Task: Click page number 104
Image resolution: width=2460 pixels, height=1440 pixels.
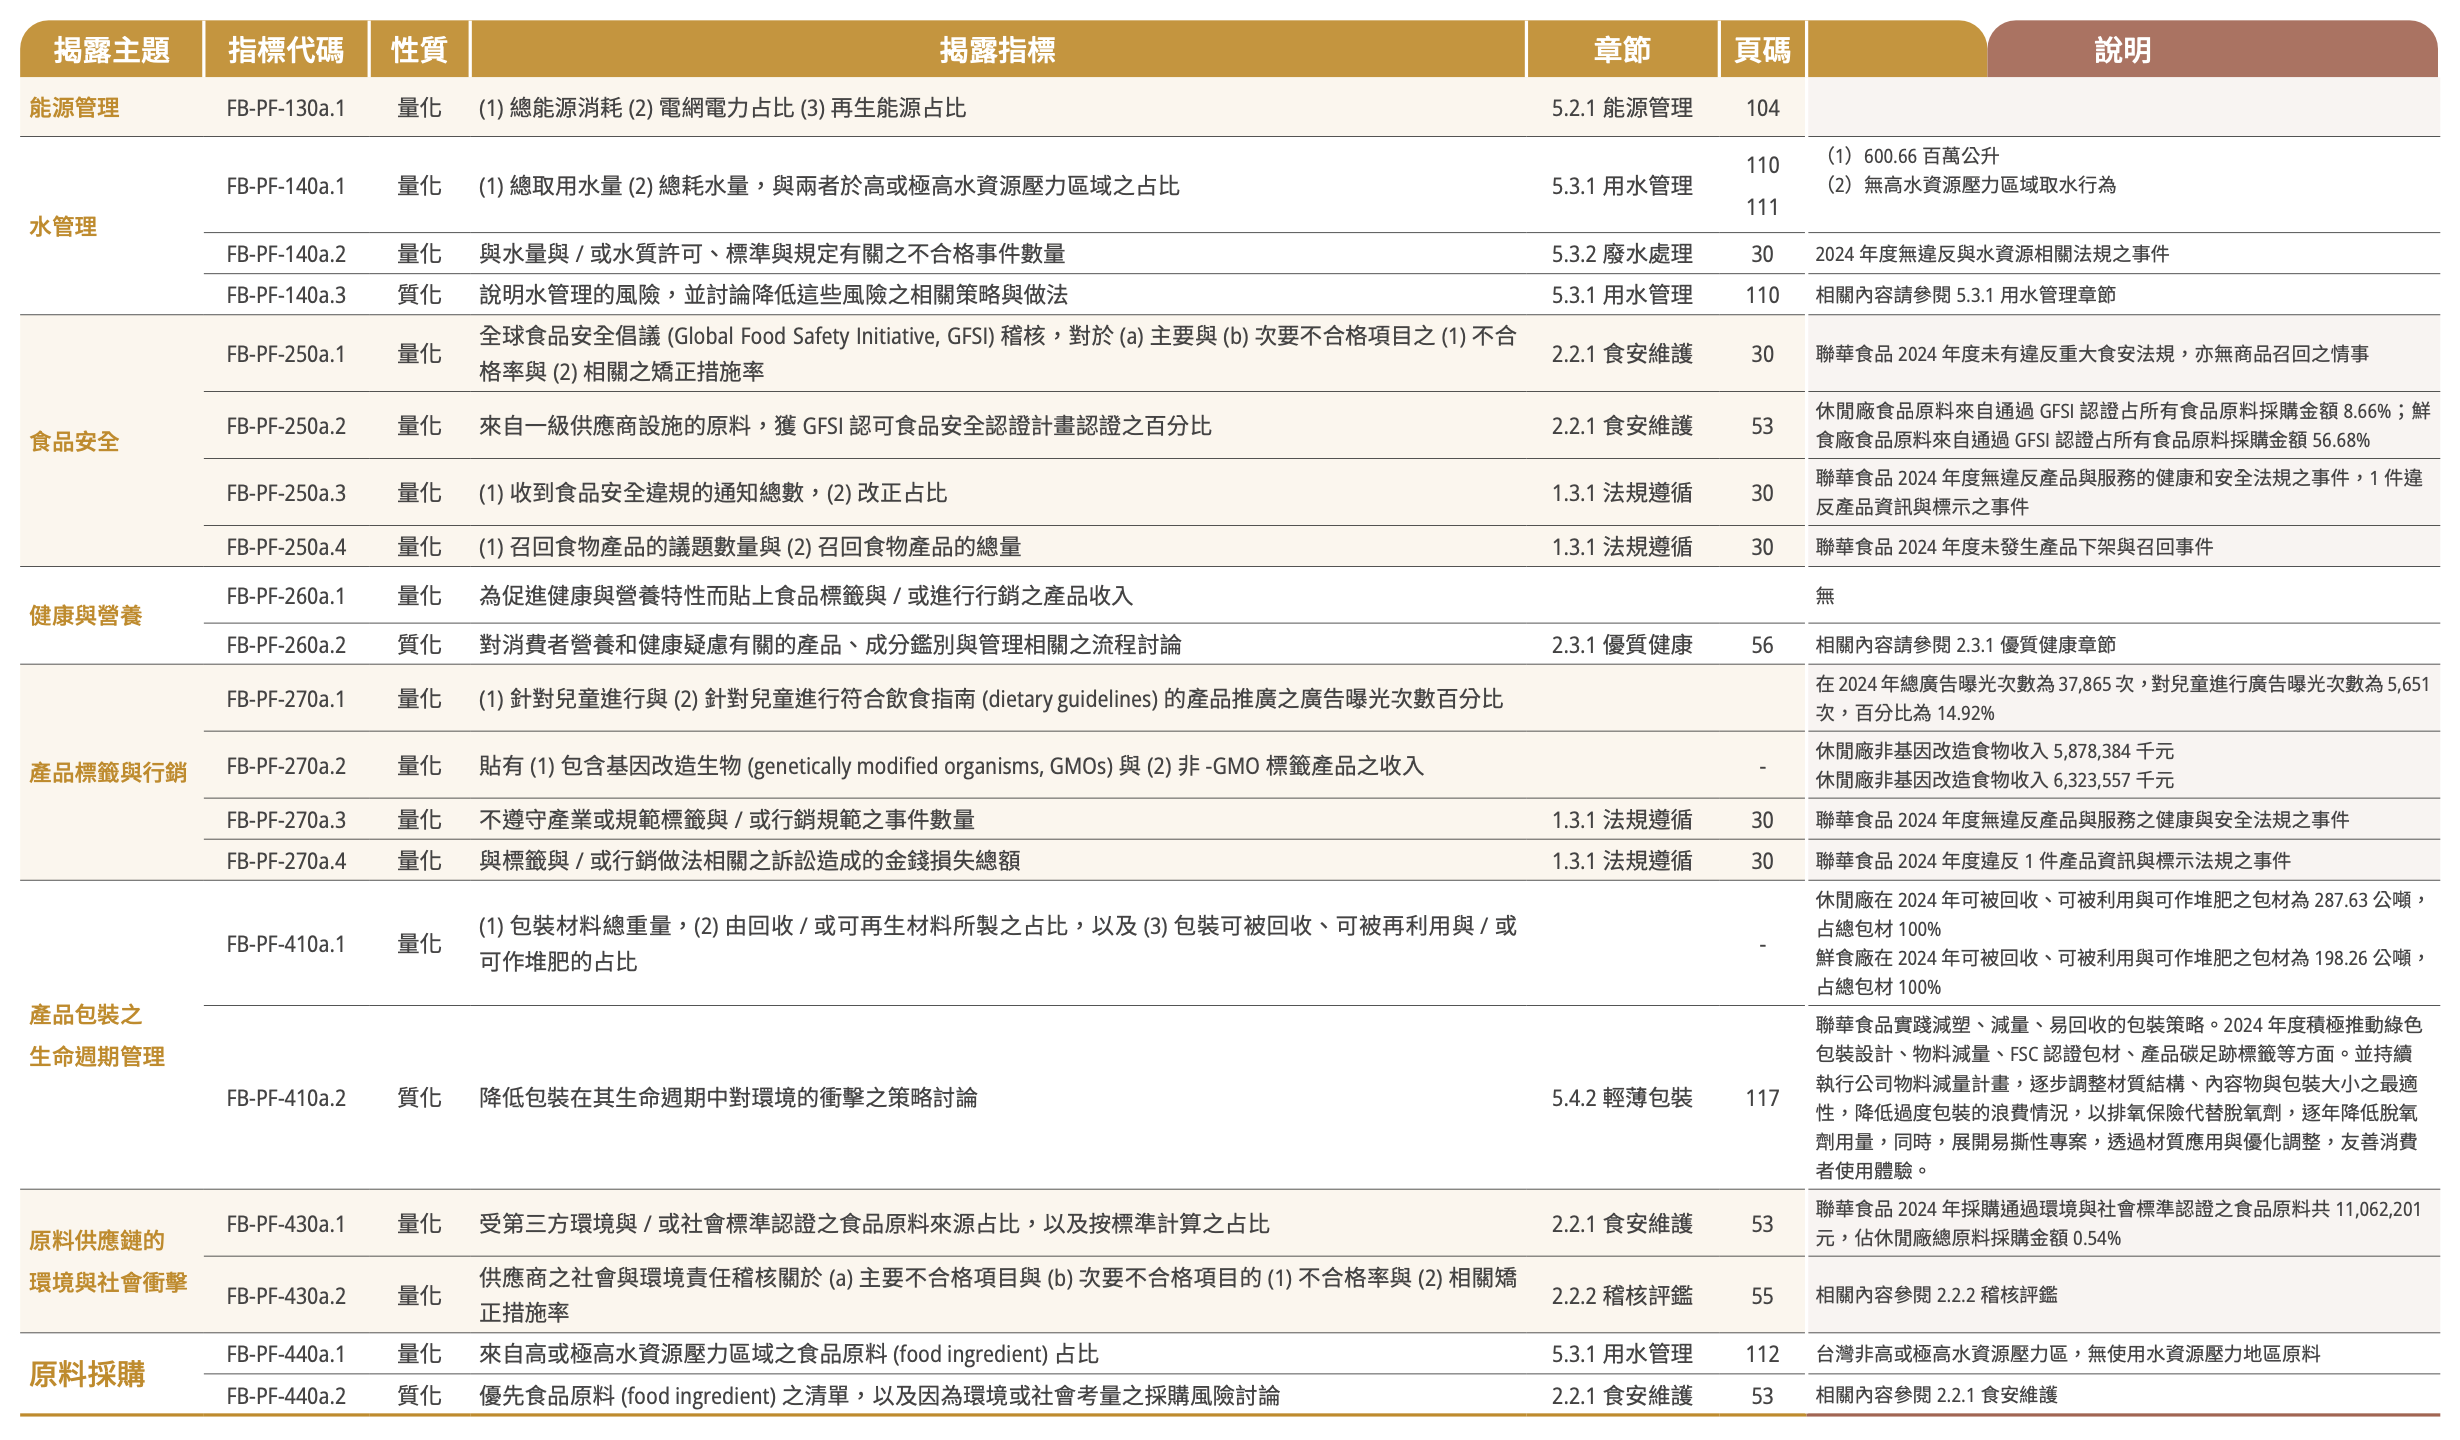Action: click(1762, 108)
